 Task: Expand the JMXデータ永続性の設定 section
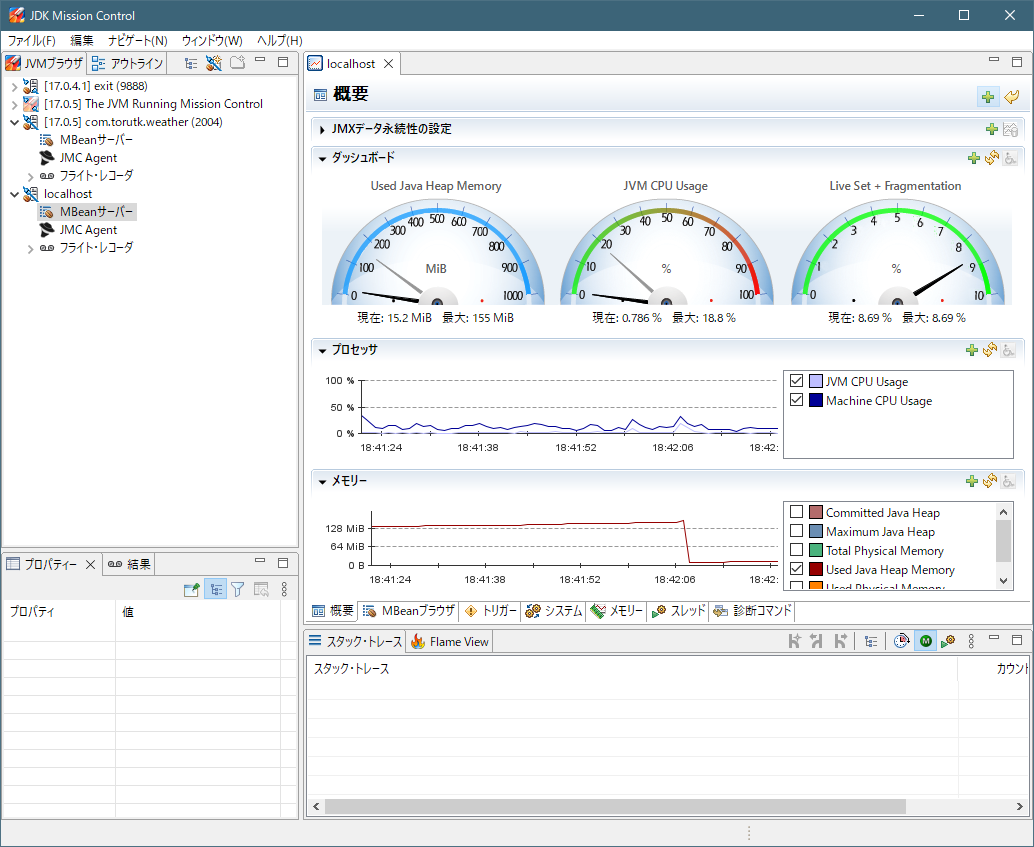(322, 129)
